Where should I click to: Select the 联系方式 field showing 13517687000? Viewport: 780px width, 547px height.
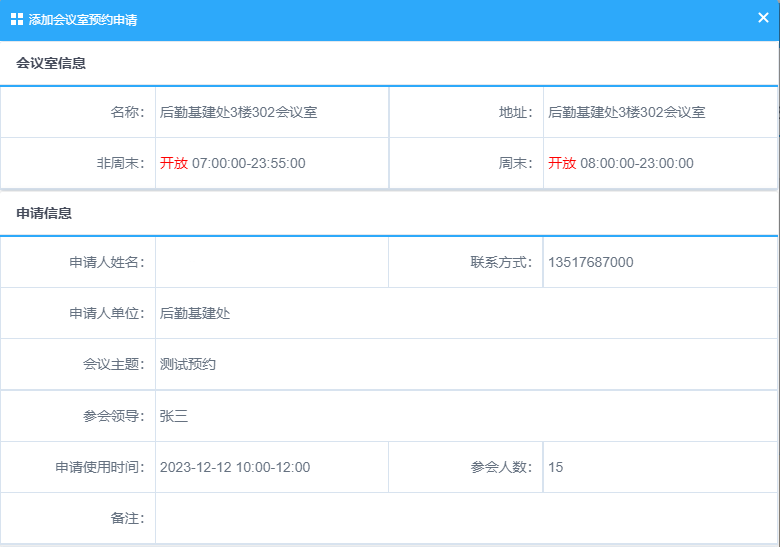point(659,262)
